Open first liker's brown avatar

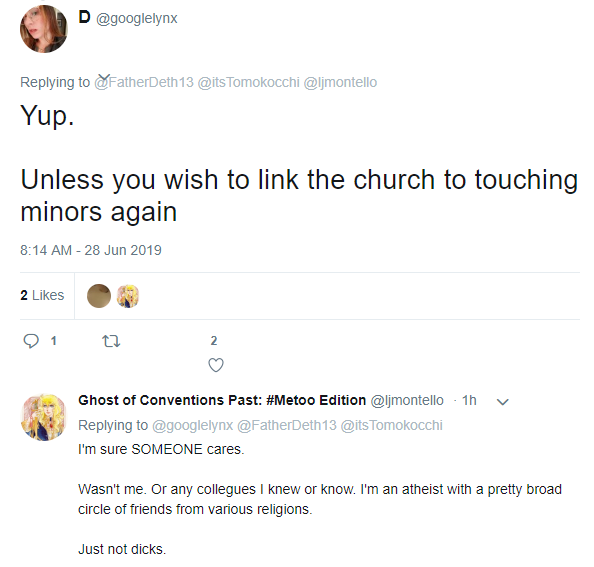(99, 296)
